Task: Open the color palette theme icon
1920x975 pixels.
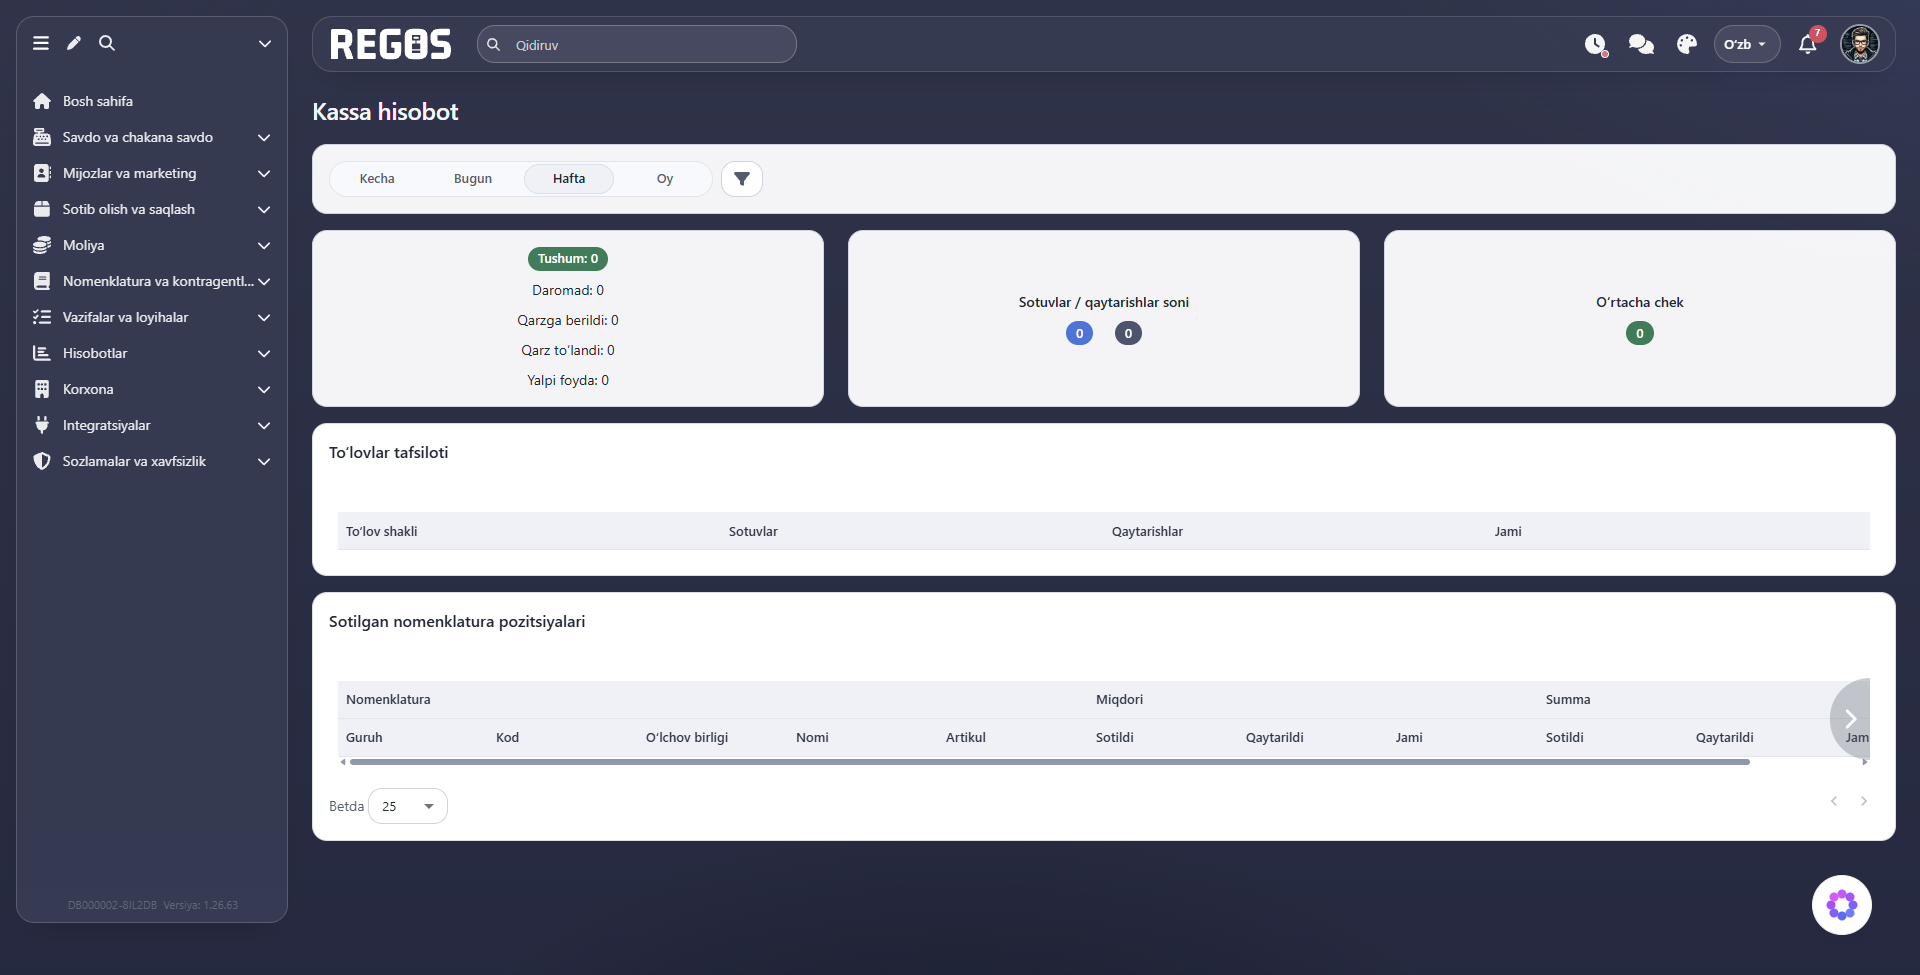Action: (1687, 44)
